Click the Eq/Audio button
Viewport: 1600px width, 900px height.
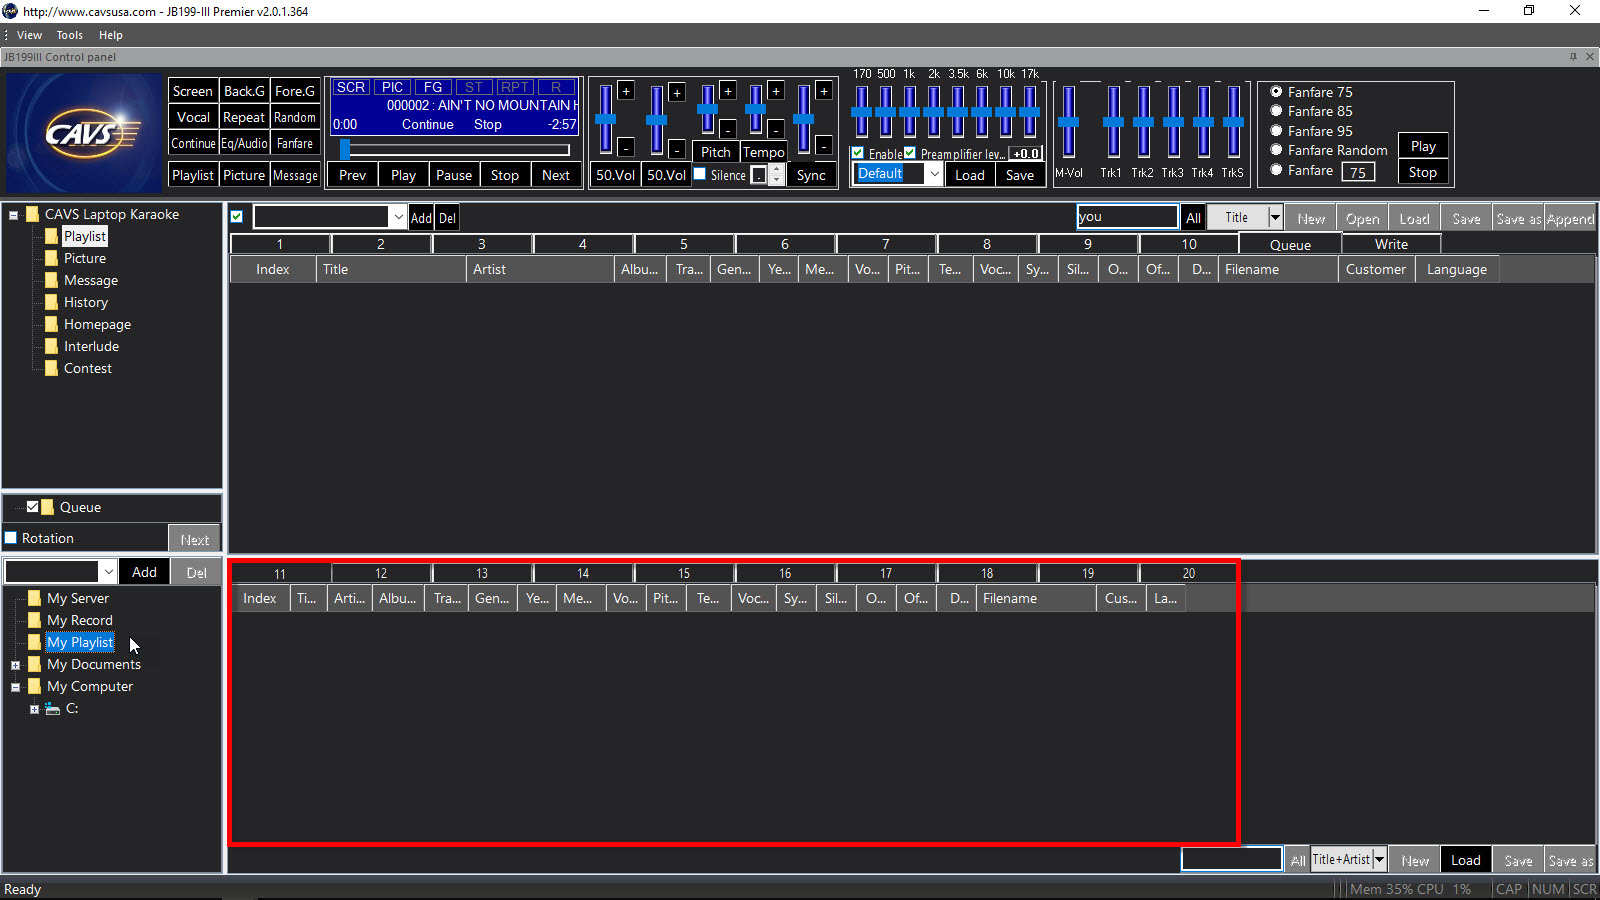[x=244, y=143]
